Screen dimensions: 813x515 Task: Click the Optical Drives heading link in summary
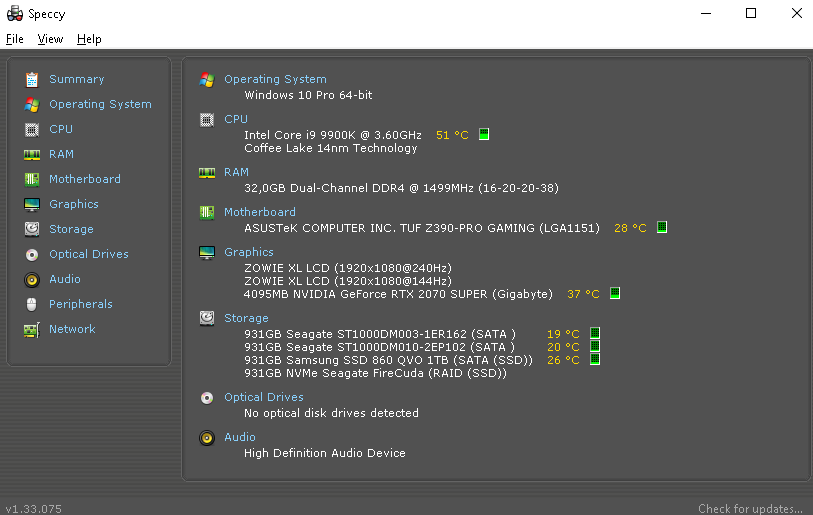tap(264, 397)
